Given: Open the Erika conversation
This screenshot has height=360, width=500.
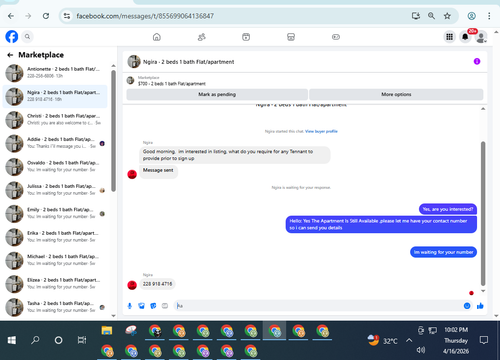Looking at the screenshot, I should tap(55, 237).
